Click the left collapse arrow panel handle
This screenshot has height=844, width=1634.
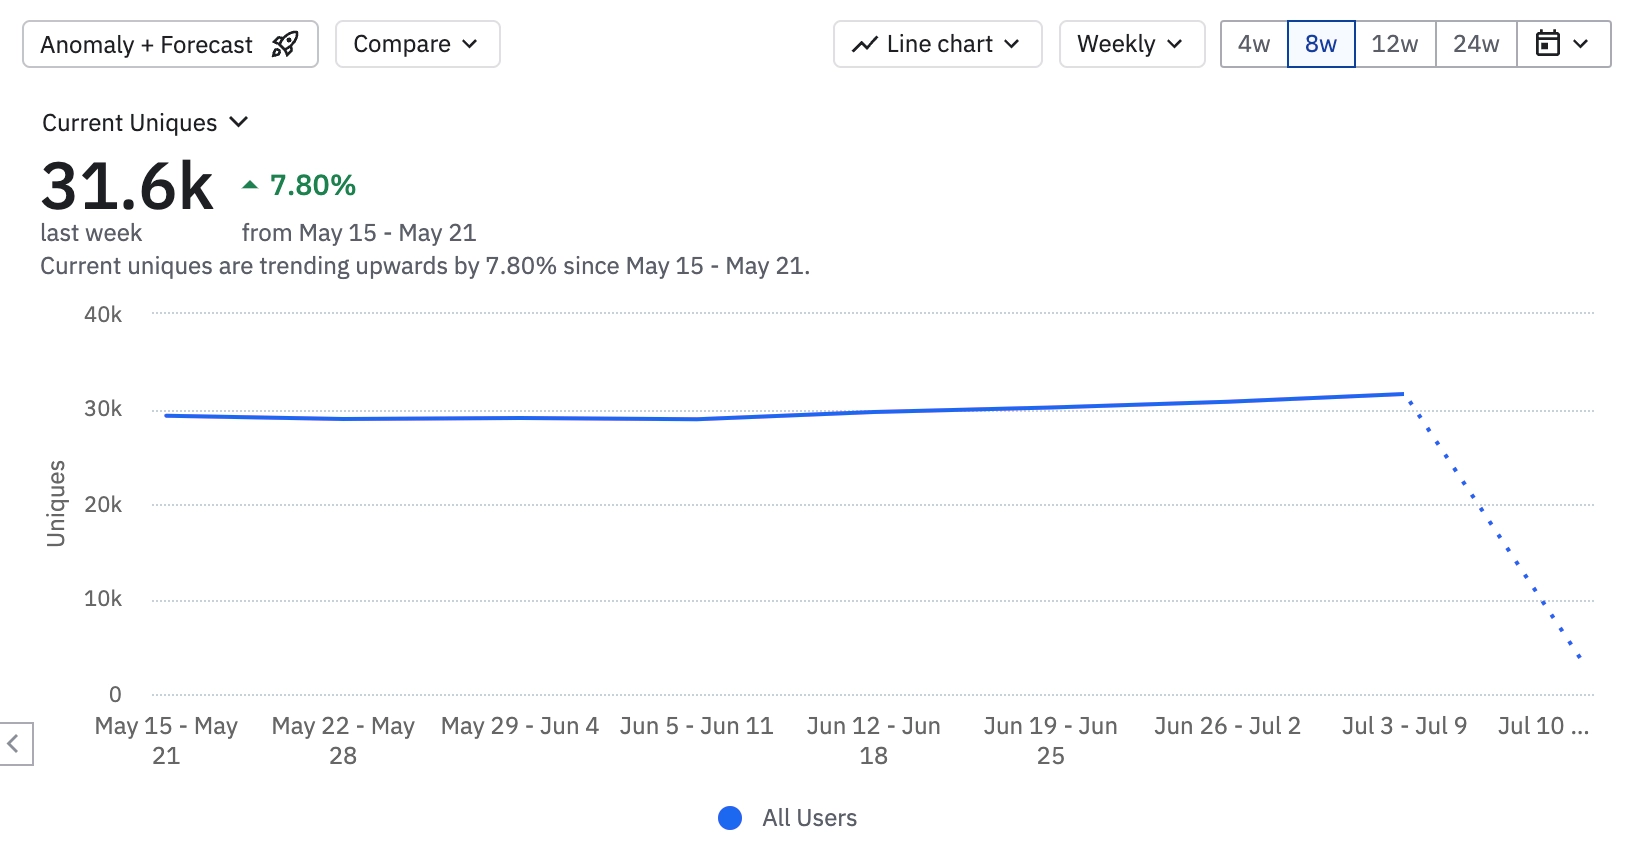point(14,744)
